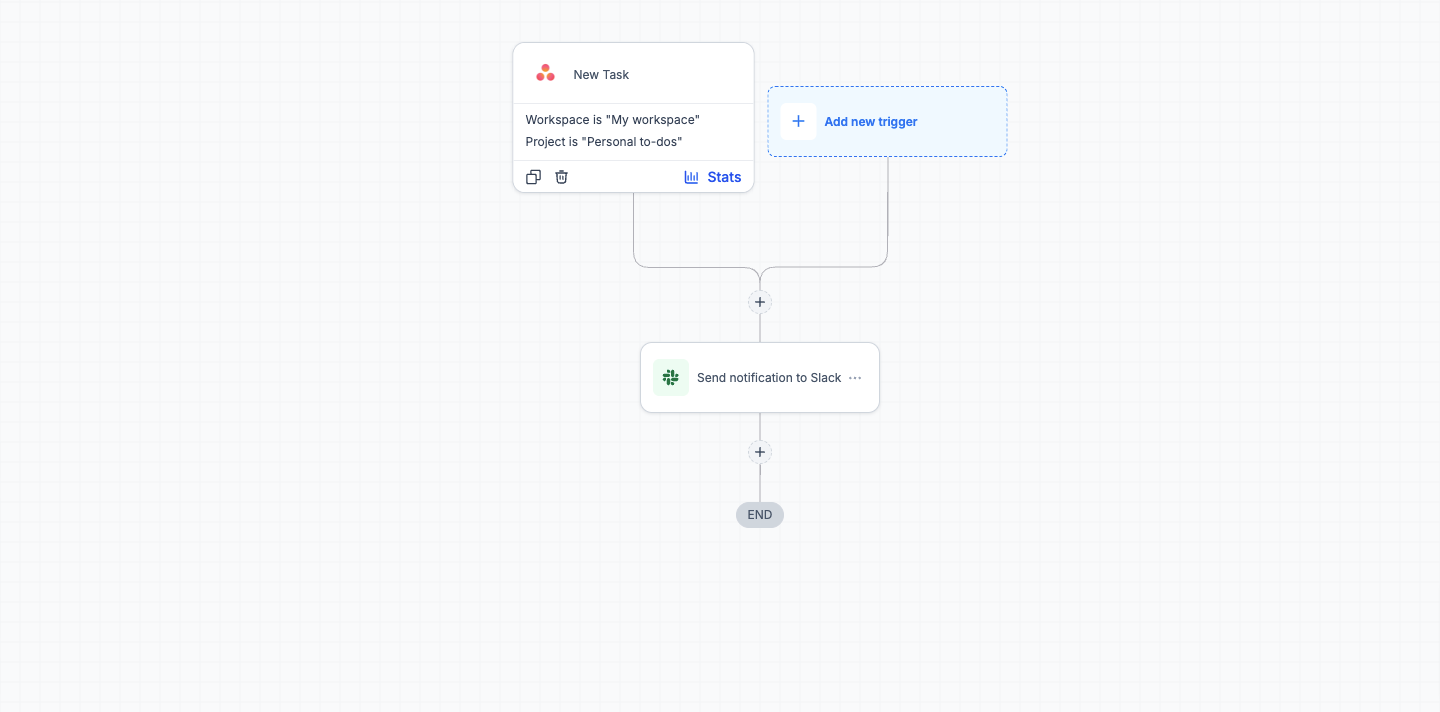Click the Slack icon on the action card
Image resolution: width=1440 pixels, height=712 pixels.
click(671, 377)
